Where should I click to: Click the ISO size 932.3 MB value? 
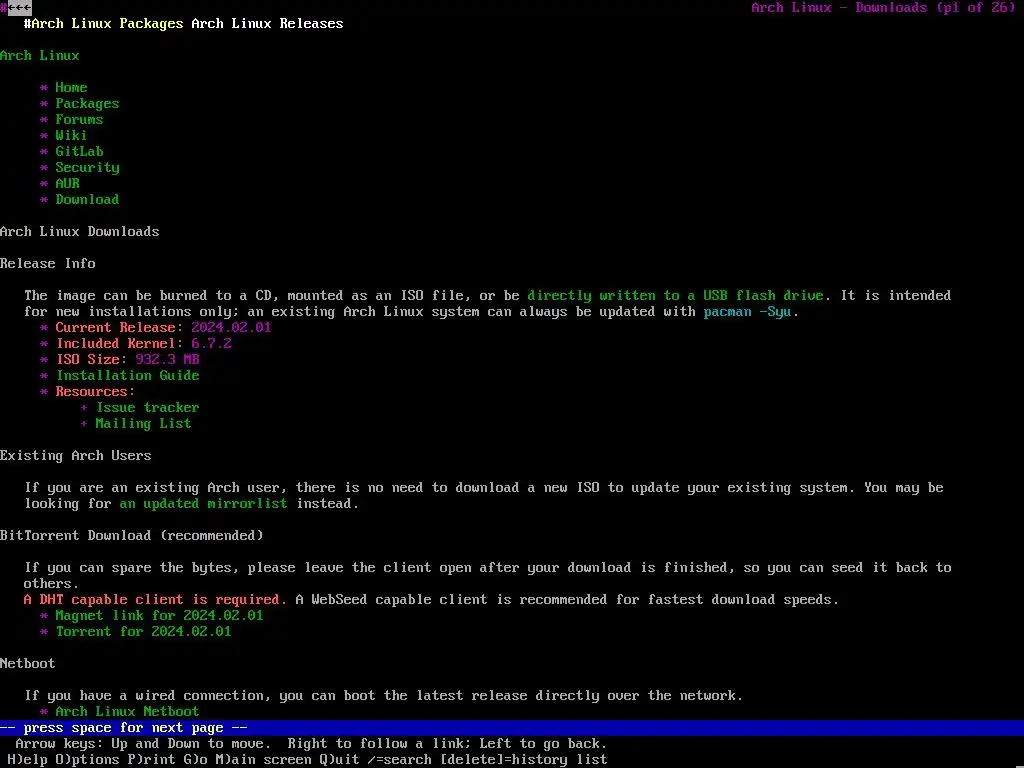(167, 359)
